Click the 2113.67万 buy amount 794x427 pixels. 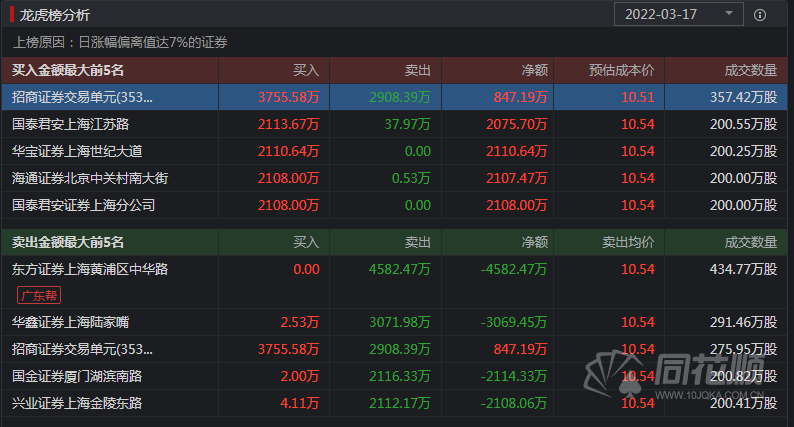(x=289, y=124)
